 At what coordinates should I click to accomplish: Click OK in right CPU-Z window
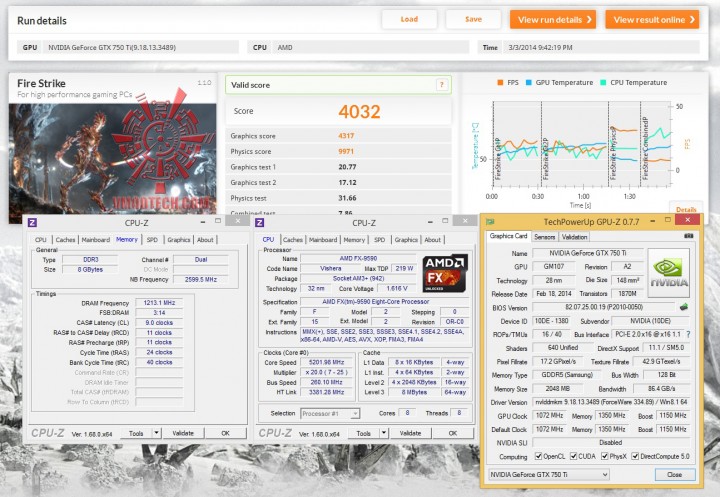coord(453,433)
